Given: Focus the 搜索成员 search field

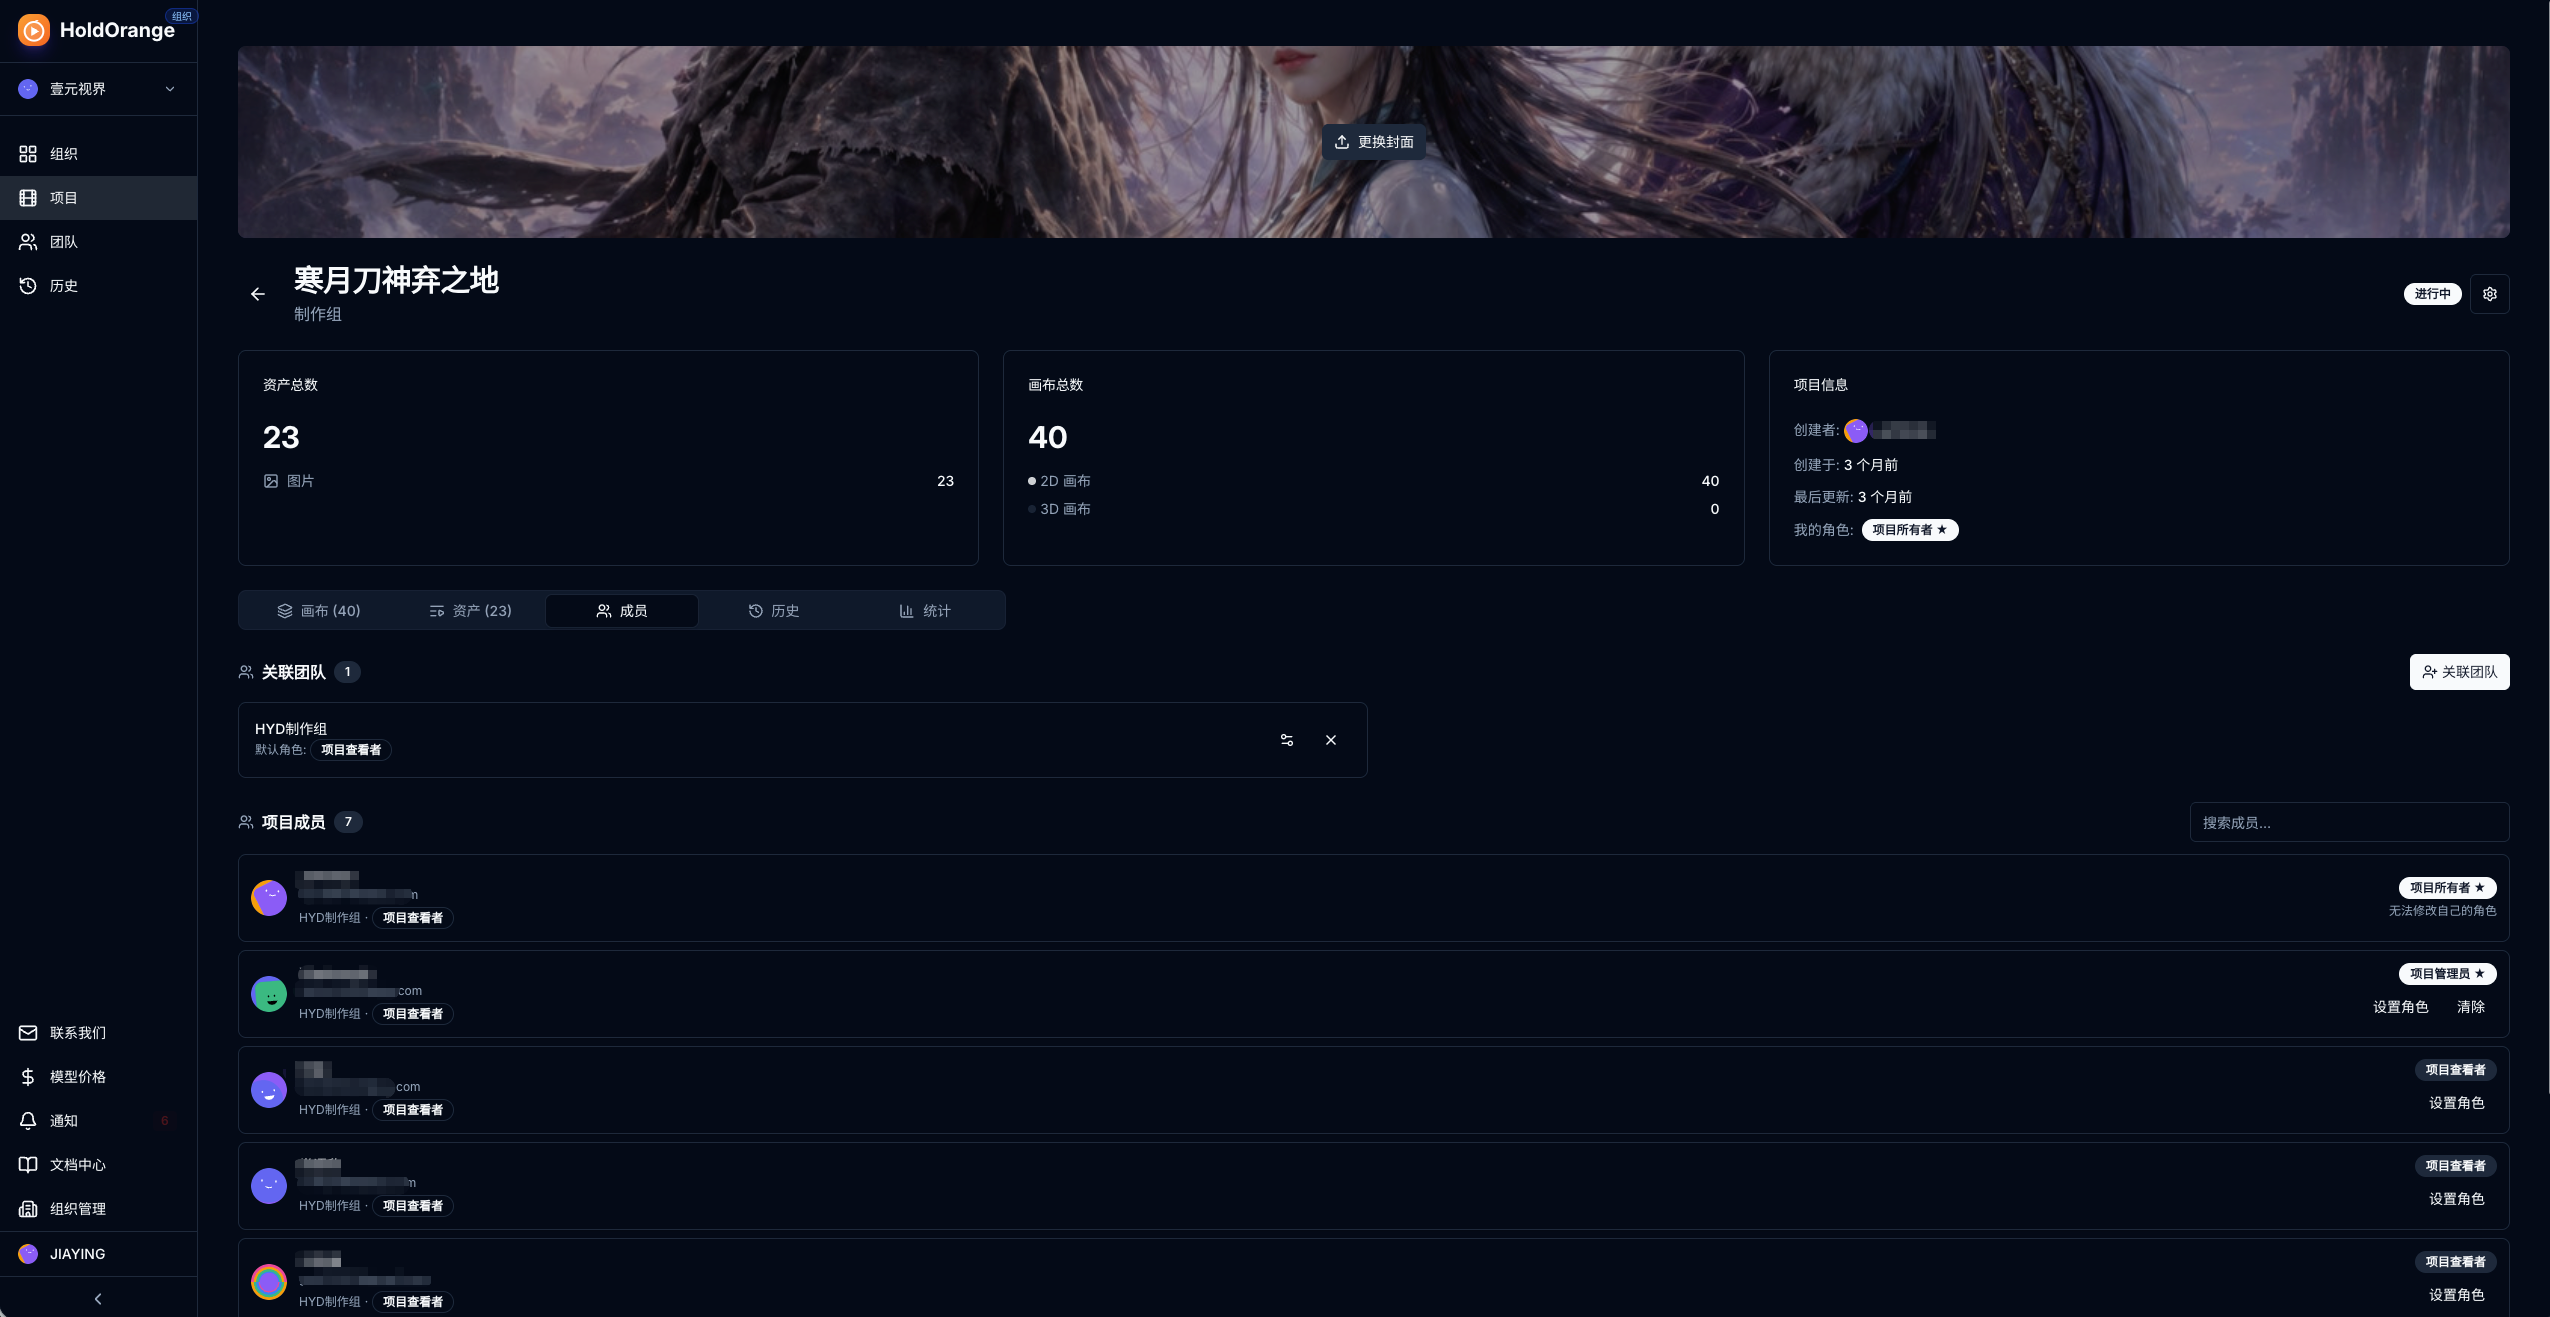Looking at the screenshot, I should pos(2349,822).
